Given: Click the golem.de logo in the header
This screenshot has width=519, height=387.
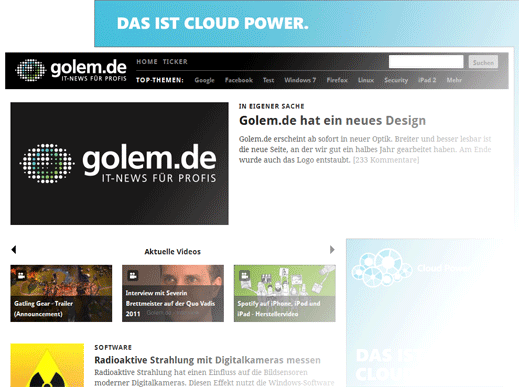Looking at the screenshot, I should pos(71,70).
